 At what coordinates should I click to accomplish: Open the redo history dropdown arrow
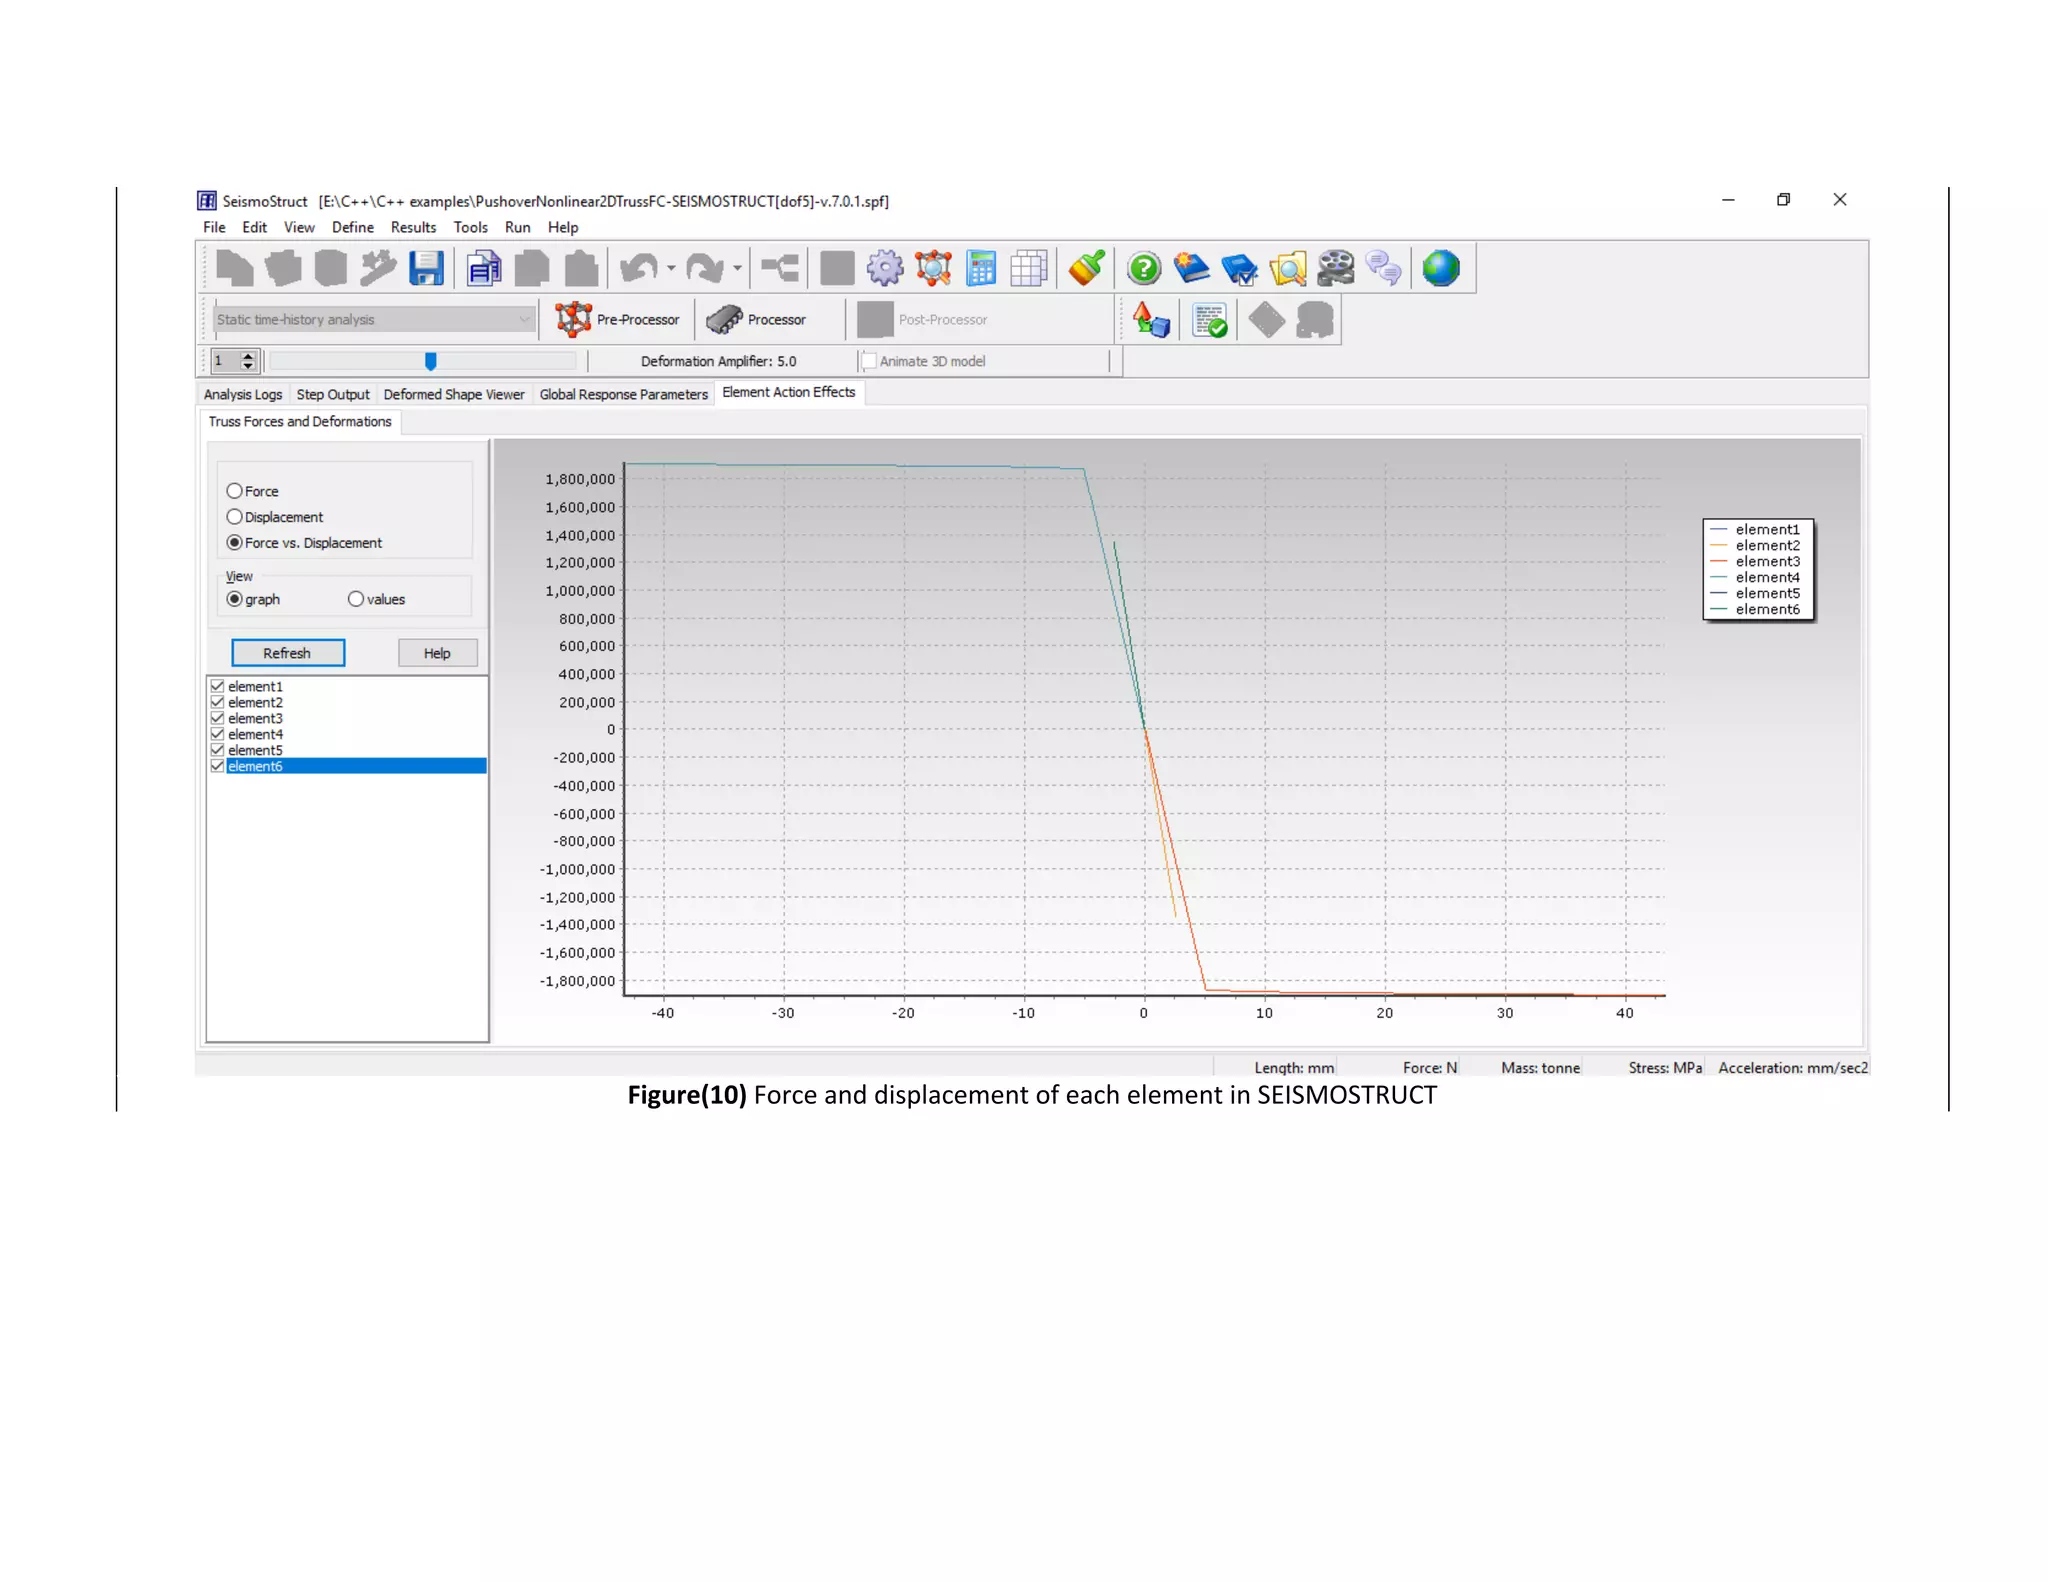coord(737,269)
